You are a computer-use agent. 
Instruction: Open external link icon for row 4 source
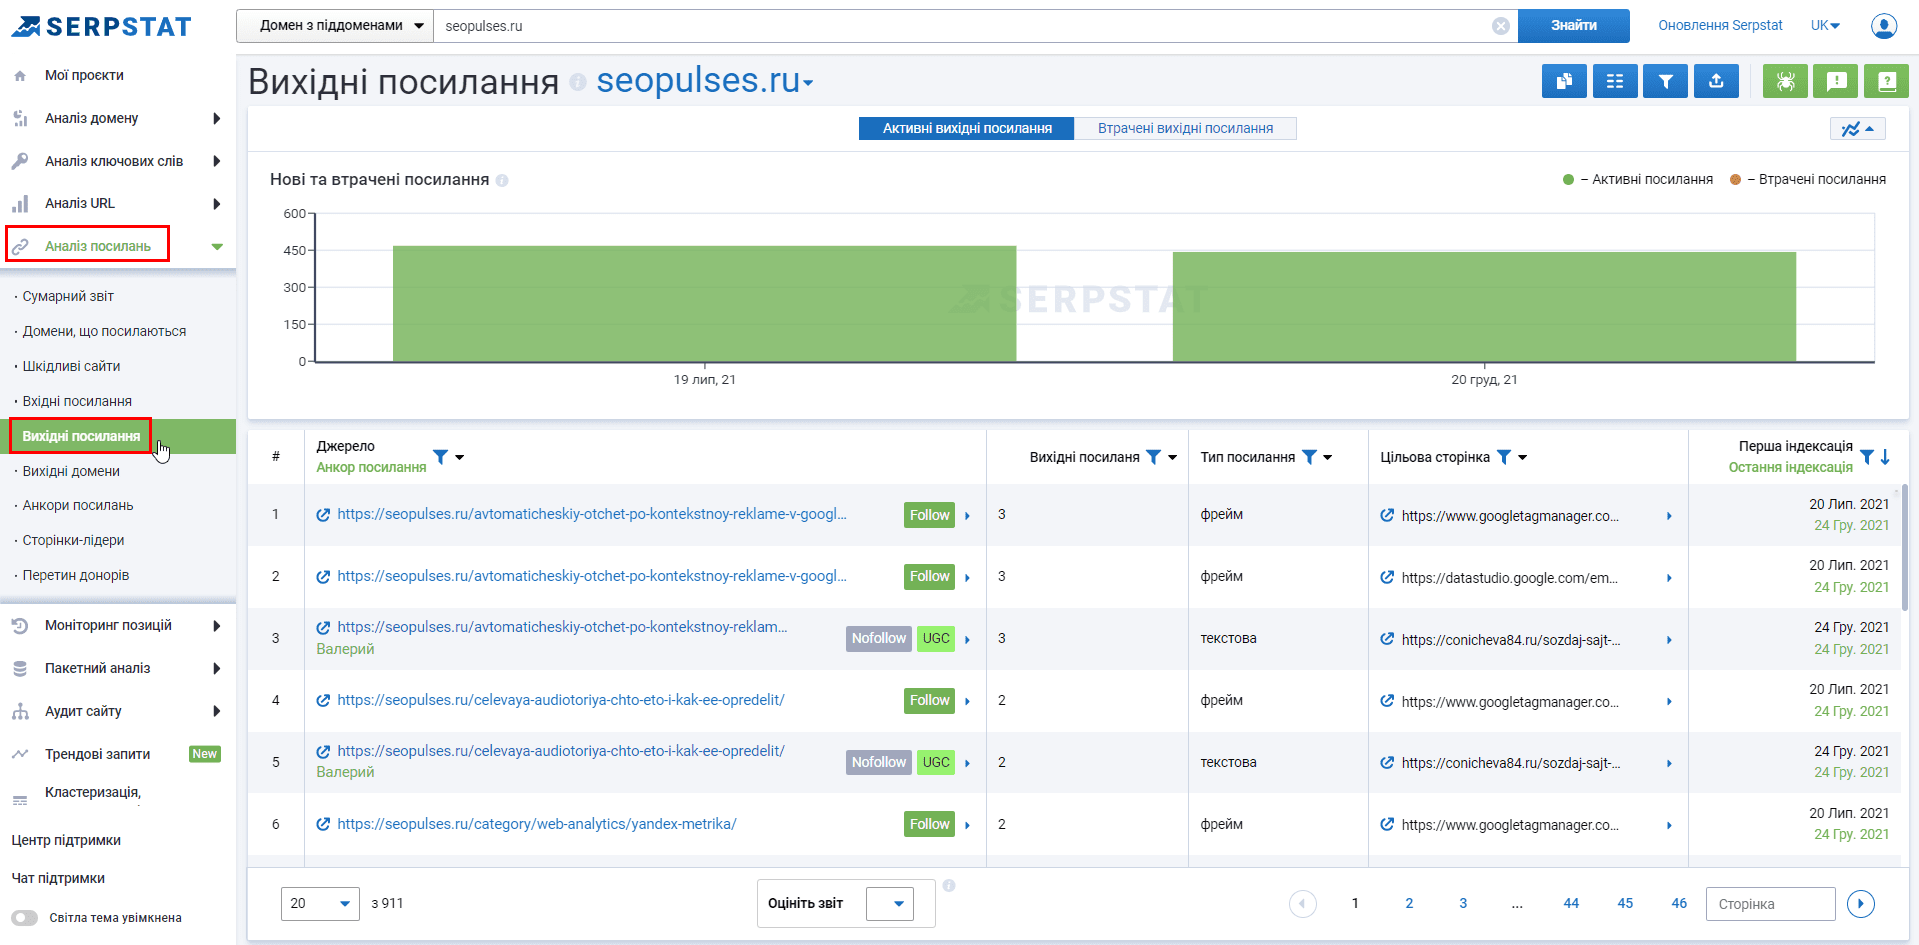pos(323,701)
